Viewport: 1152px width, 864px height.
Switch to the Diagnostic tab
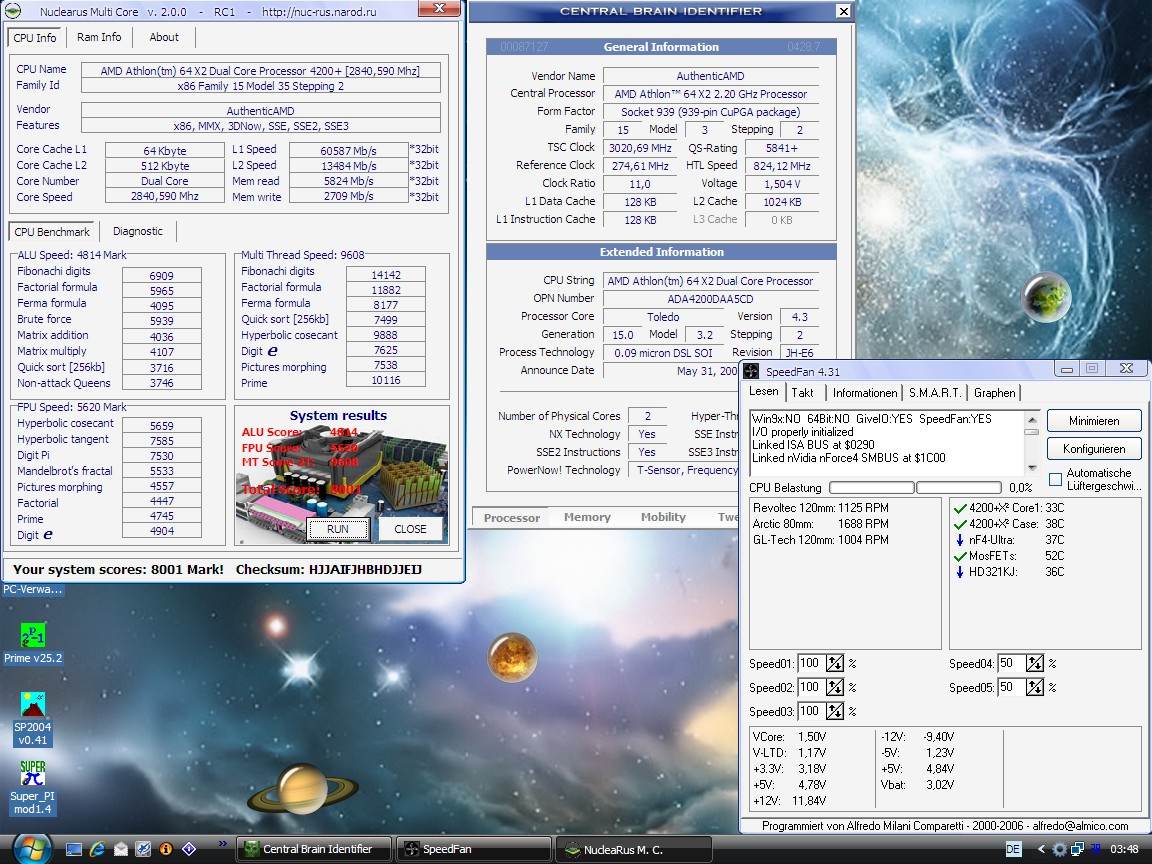pyautogui.click(x=138, y=231)
